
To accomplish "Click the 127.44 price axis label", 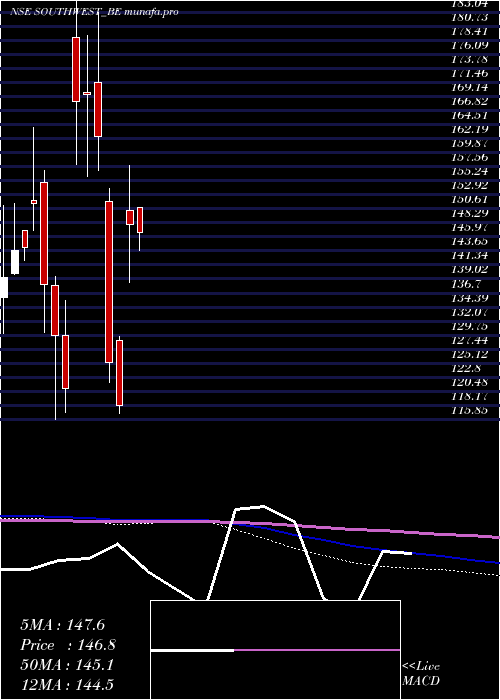I will [471, 340].
